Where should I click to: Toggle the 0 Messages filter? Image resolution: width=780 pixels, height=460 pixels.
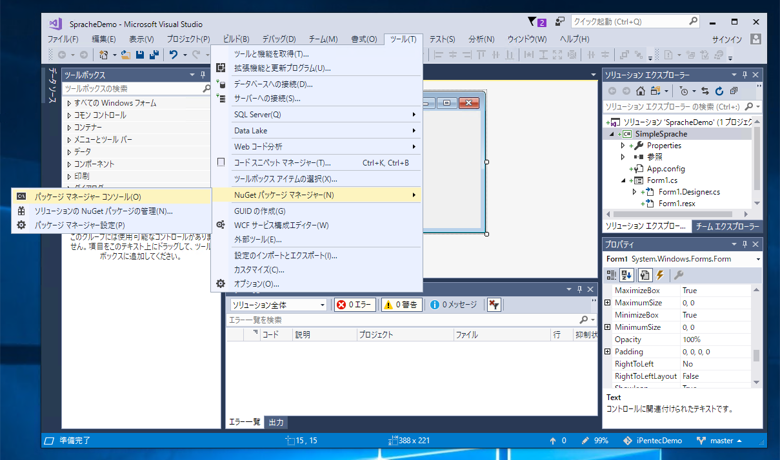coord(454,305)
